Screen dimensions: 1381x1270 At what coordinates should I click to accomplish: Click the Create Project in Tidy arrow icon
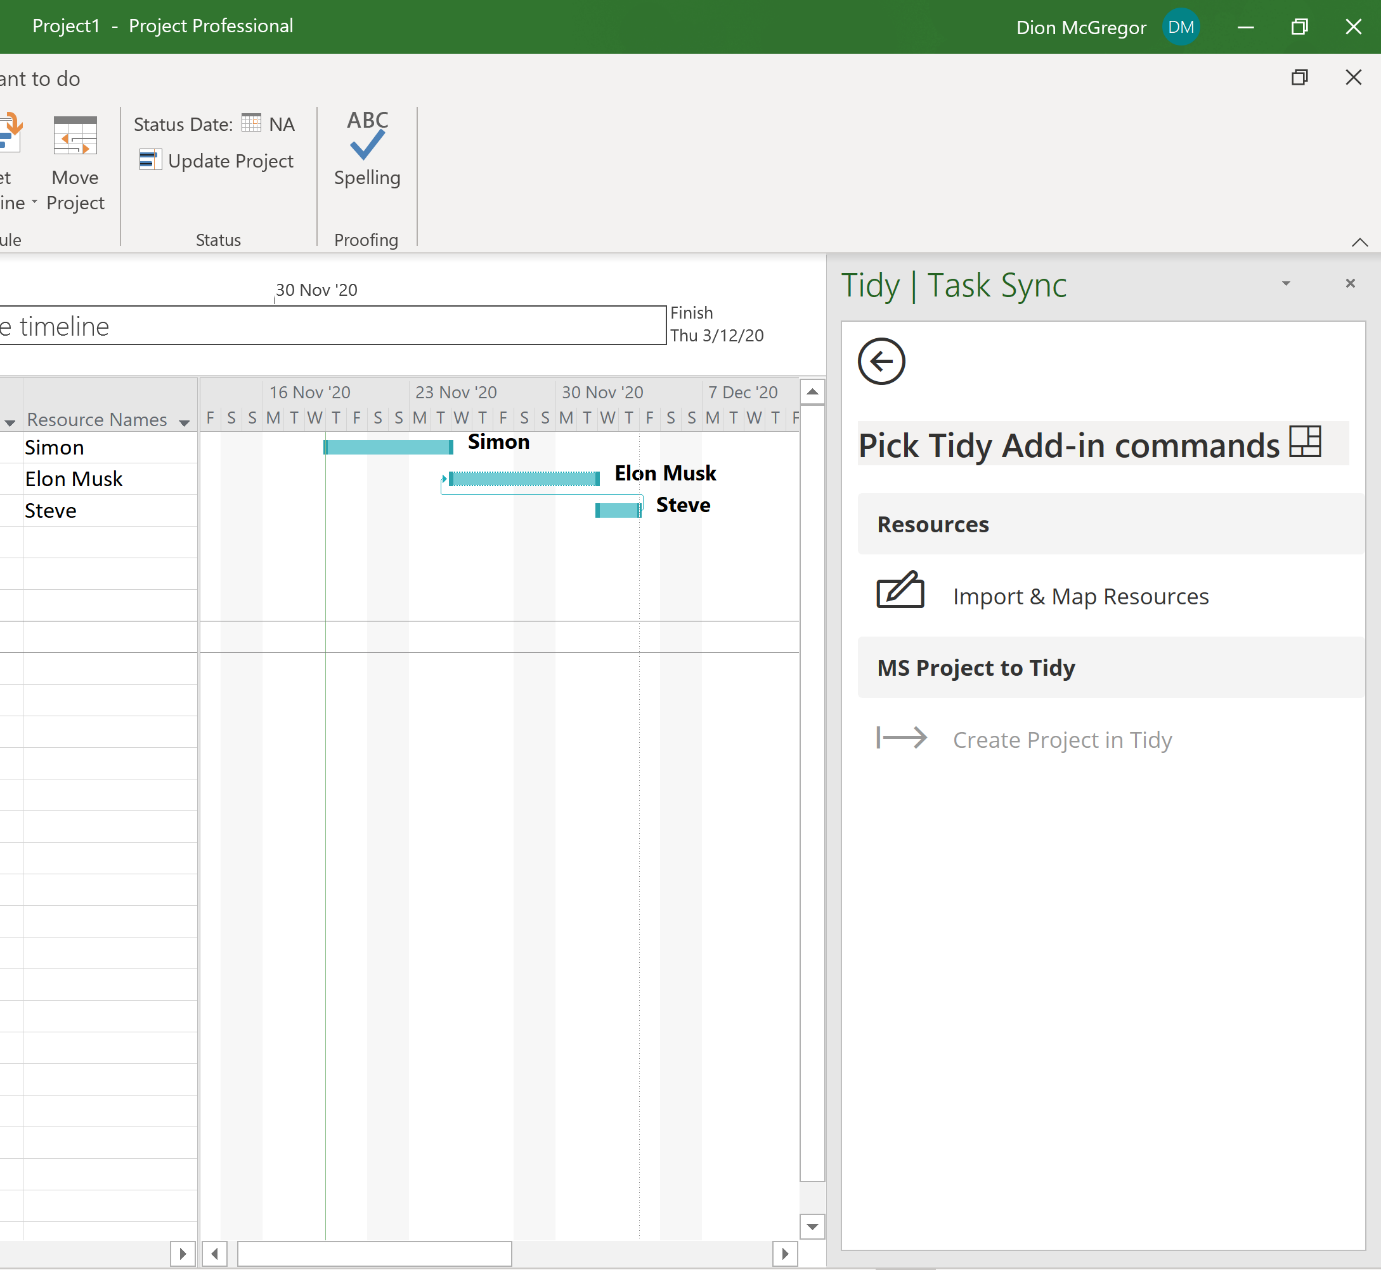901,738
